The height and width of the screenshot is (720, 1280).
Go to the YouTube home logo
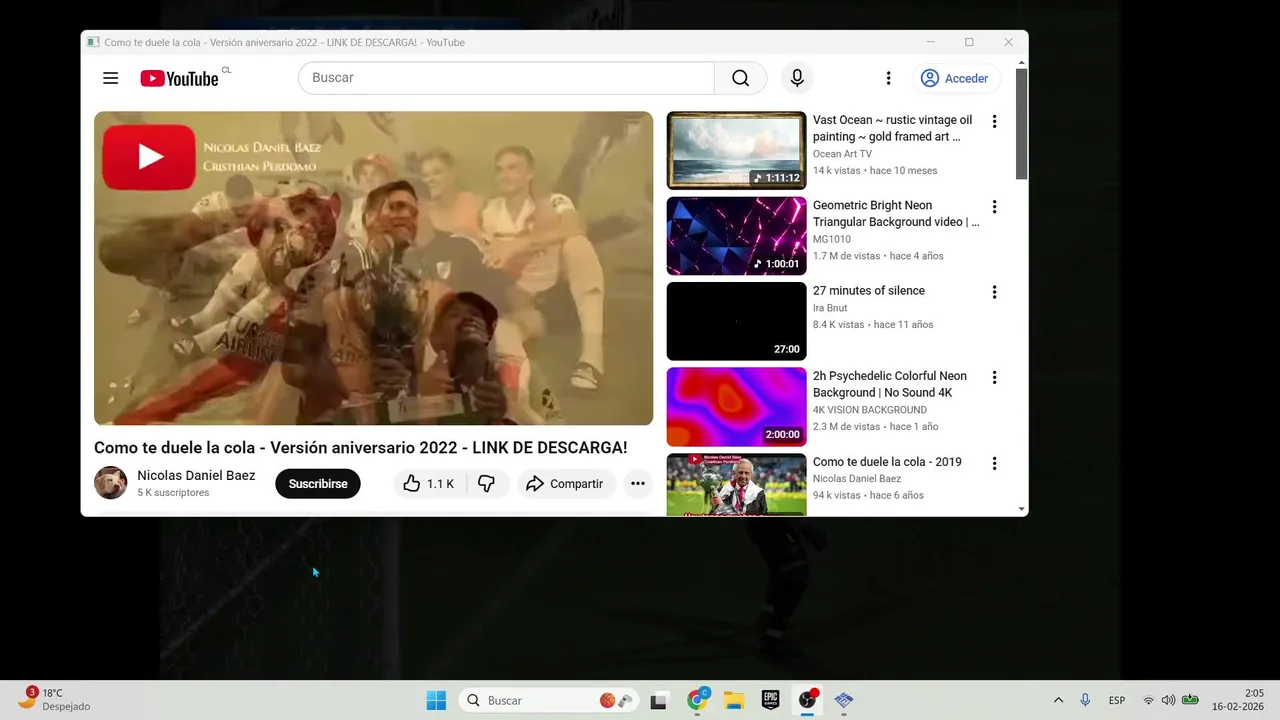(180, 78)
